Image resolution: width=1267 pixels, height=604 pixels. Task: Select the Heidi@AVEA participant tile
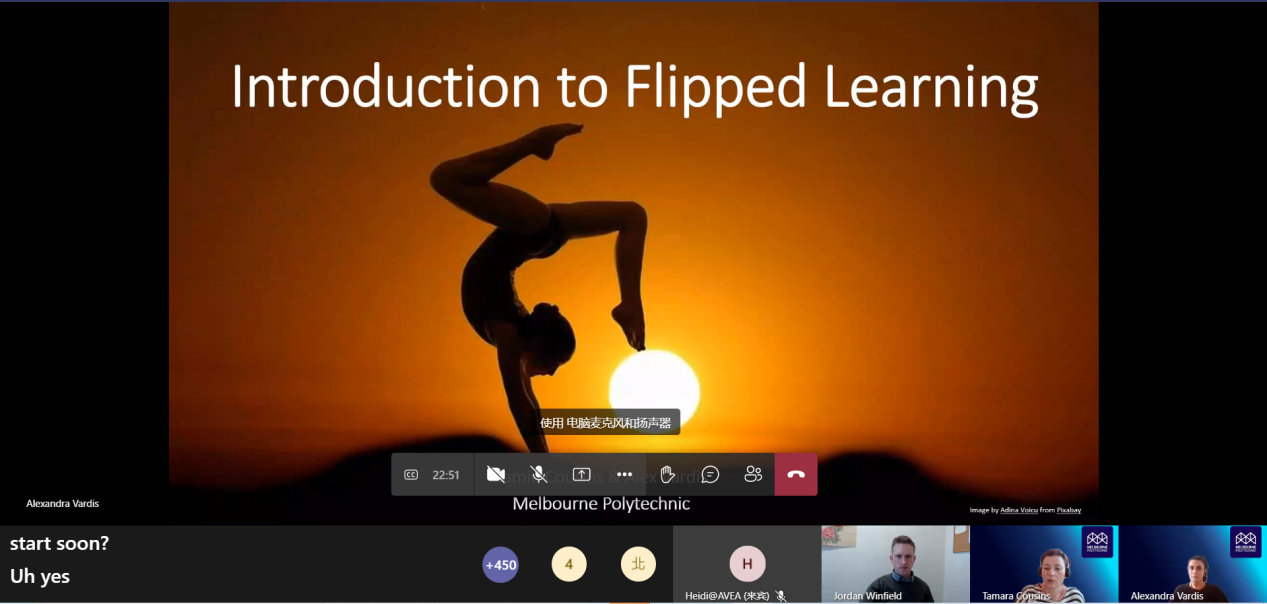pyautogui.click(x=746, y=564)
